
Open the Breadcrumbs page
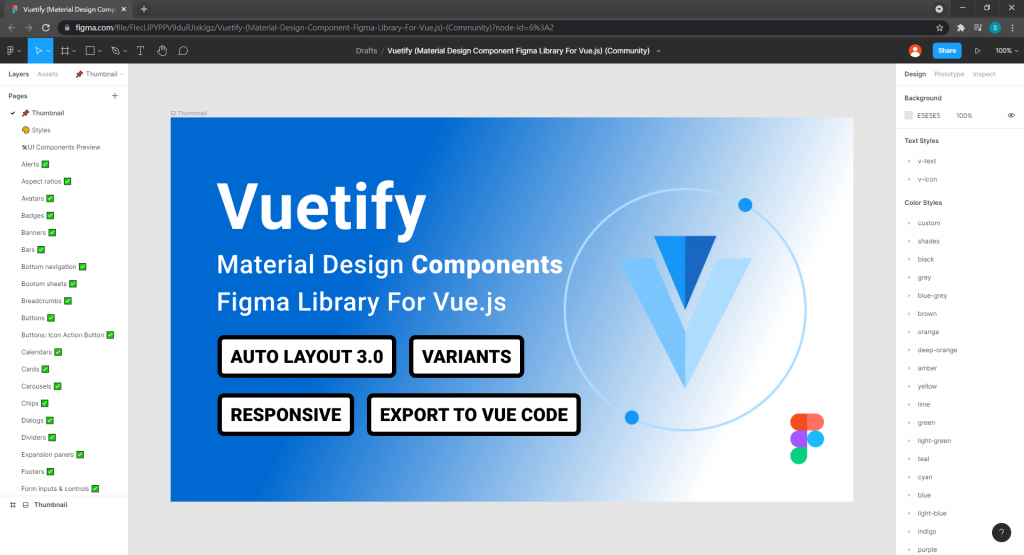coord(46,301)
